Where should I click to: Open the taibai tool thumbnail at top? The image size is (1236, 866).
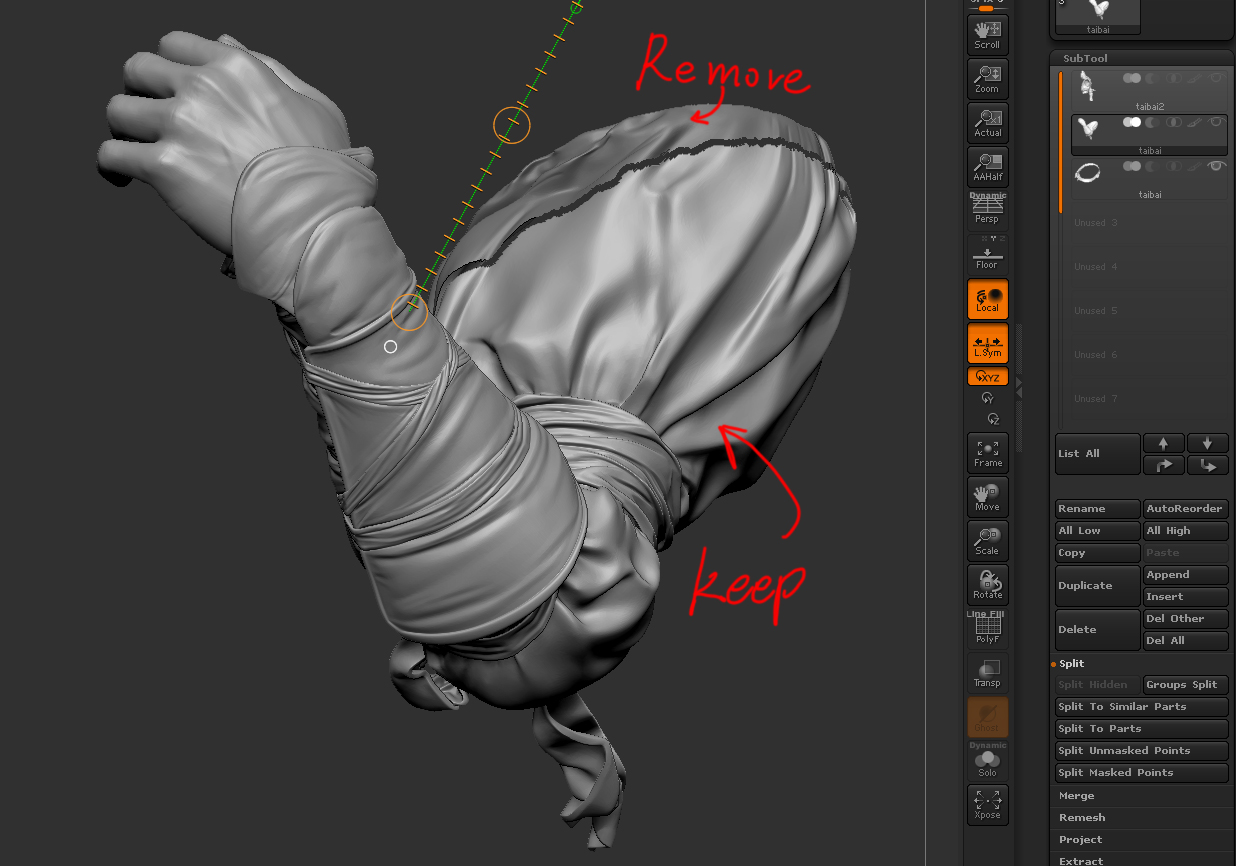click(1099, 16)
